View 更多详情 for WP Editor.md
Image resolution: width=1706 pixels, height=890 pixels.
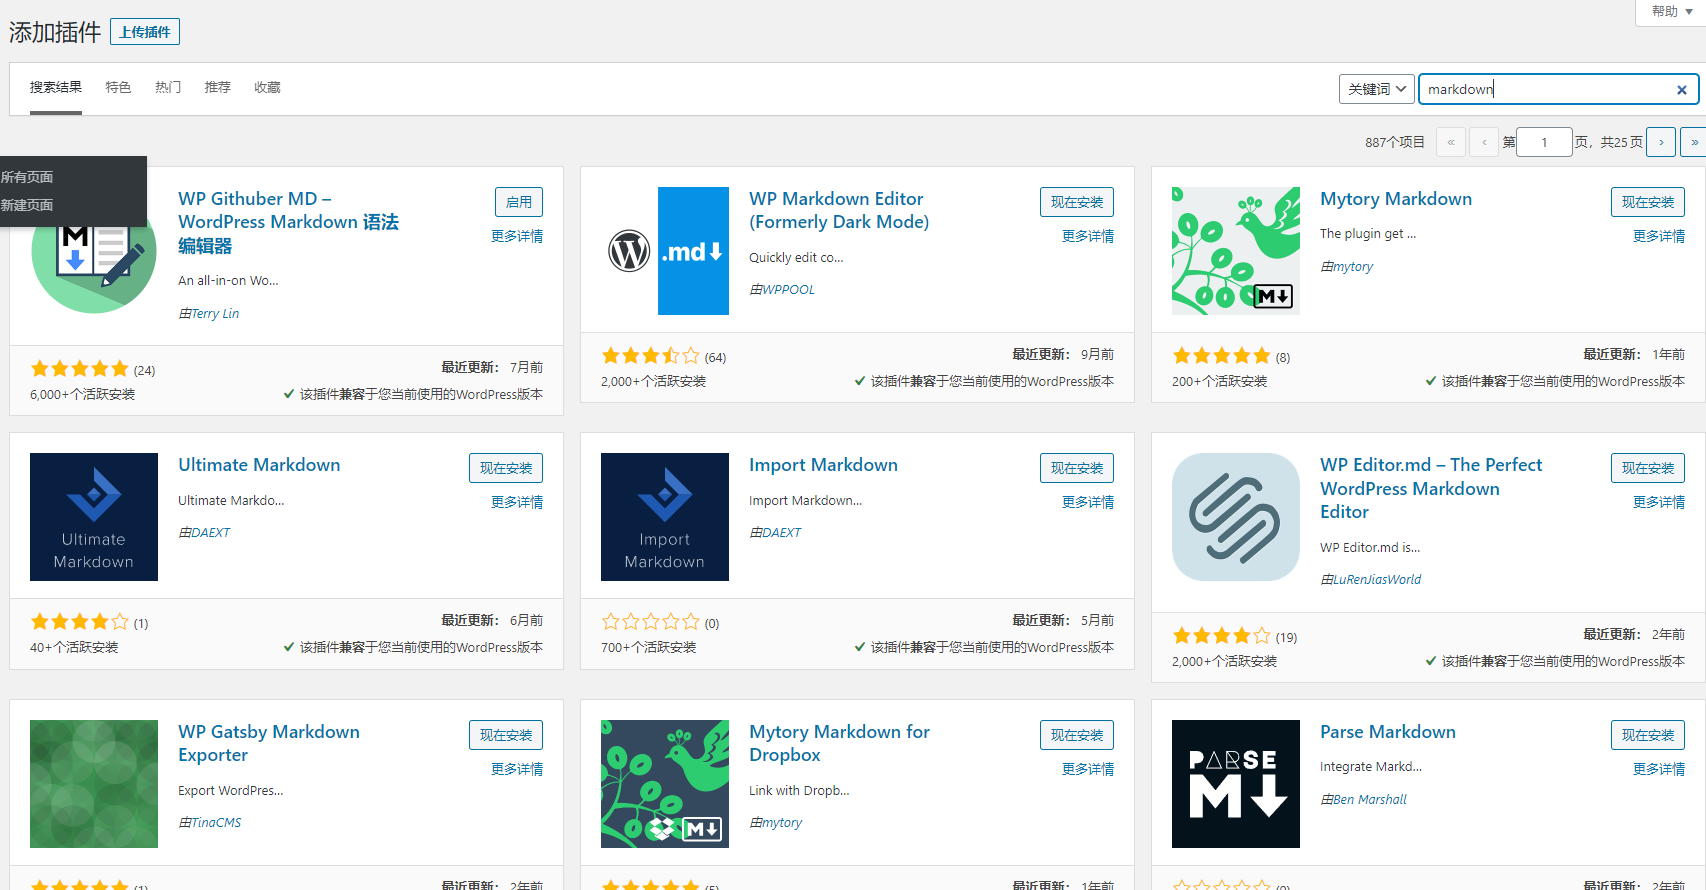[1659, 503]
